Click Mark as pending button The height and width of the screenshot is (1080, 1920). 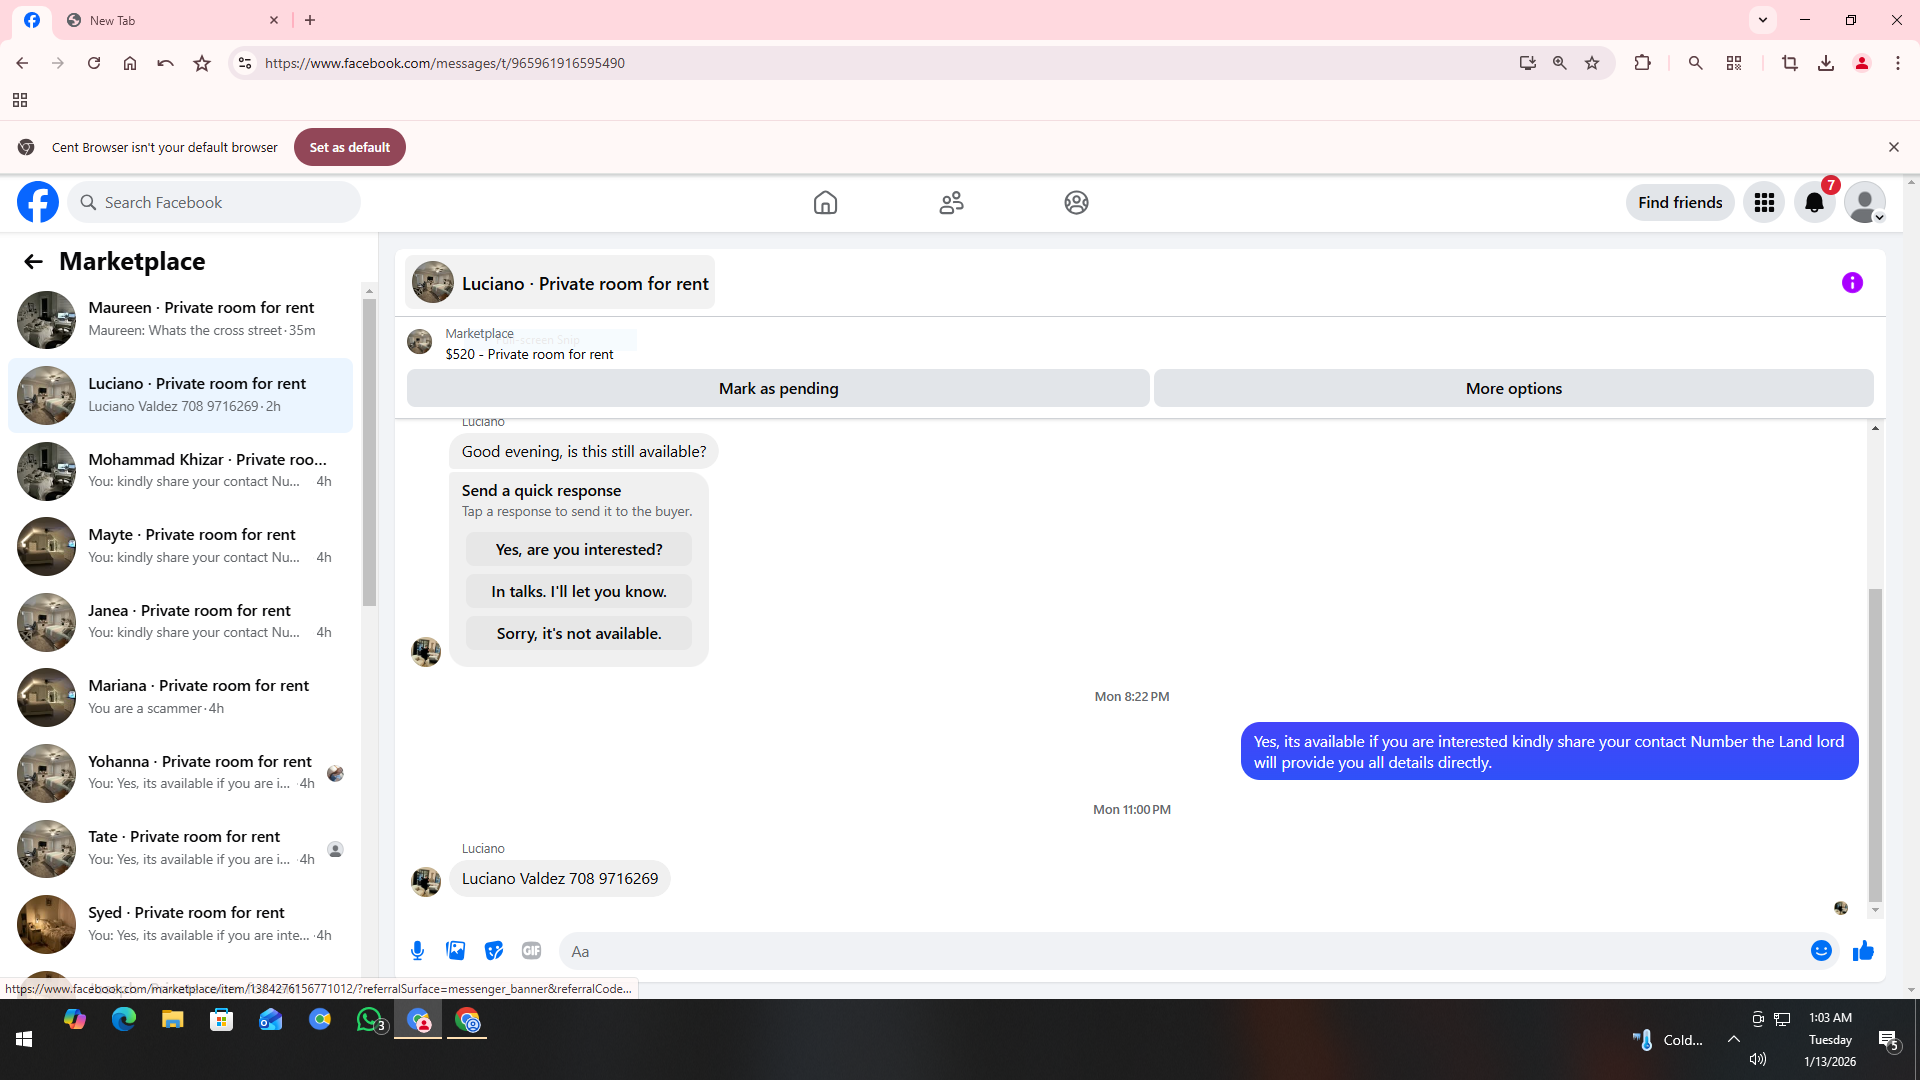pyautogui.click(x=778, y=389)
